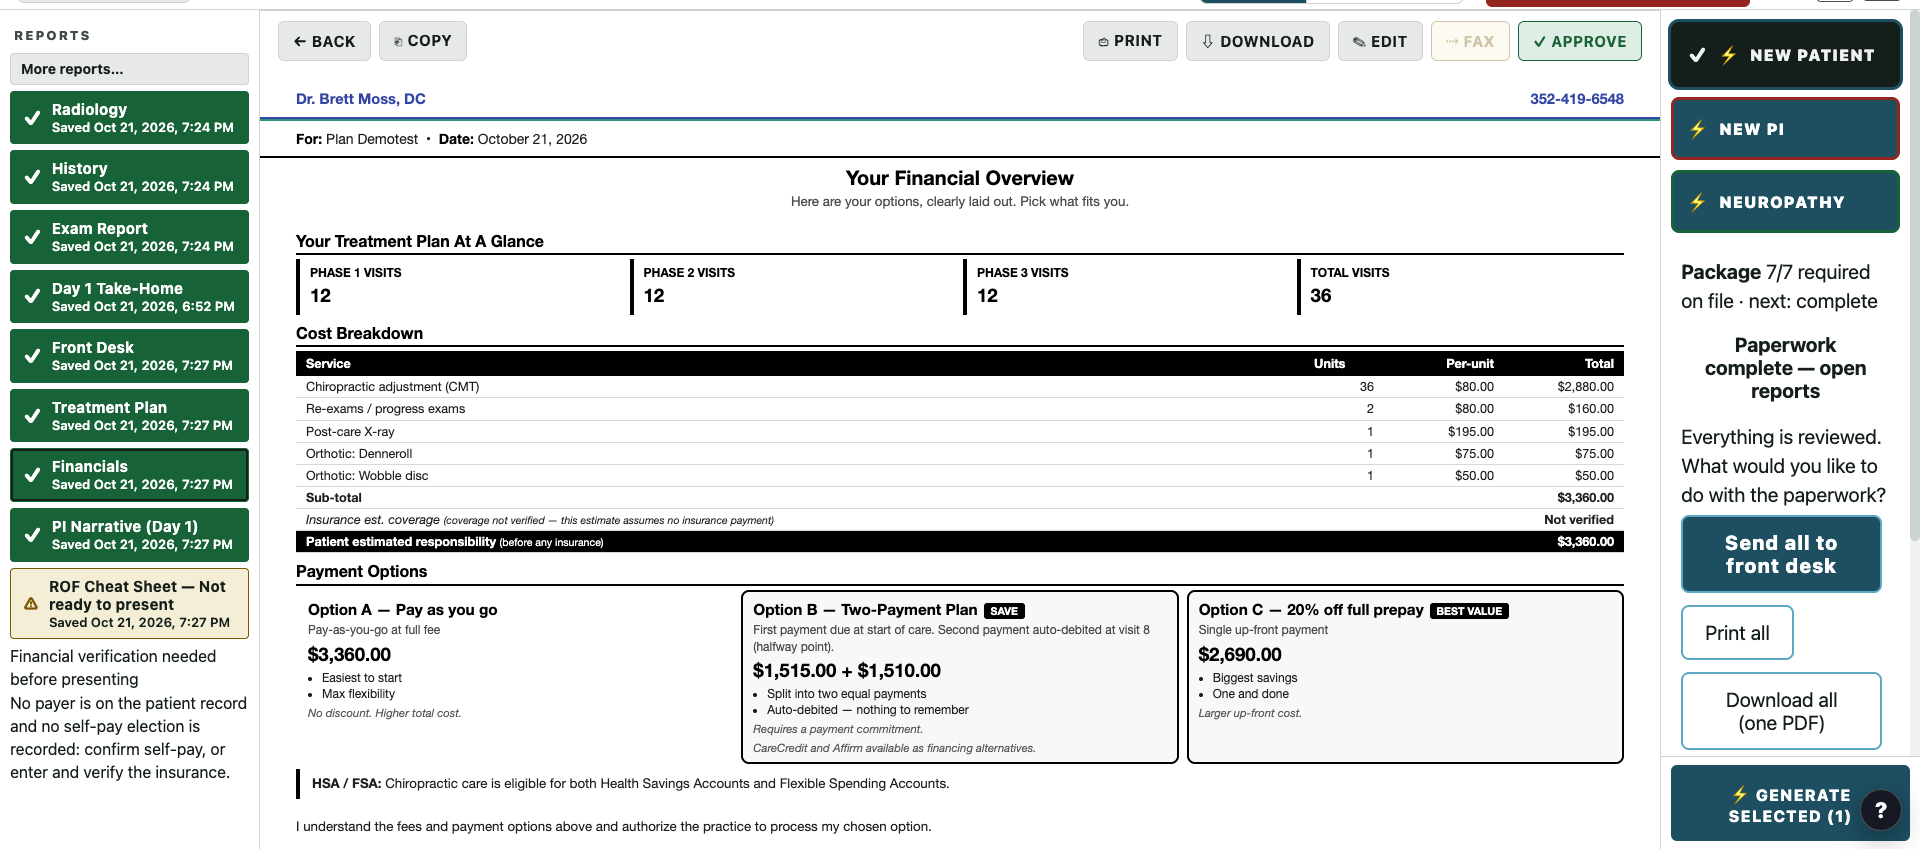Select the Financials report tab
The width and height of the screenshot is (1920, 849).
click(129, 475)
